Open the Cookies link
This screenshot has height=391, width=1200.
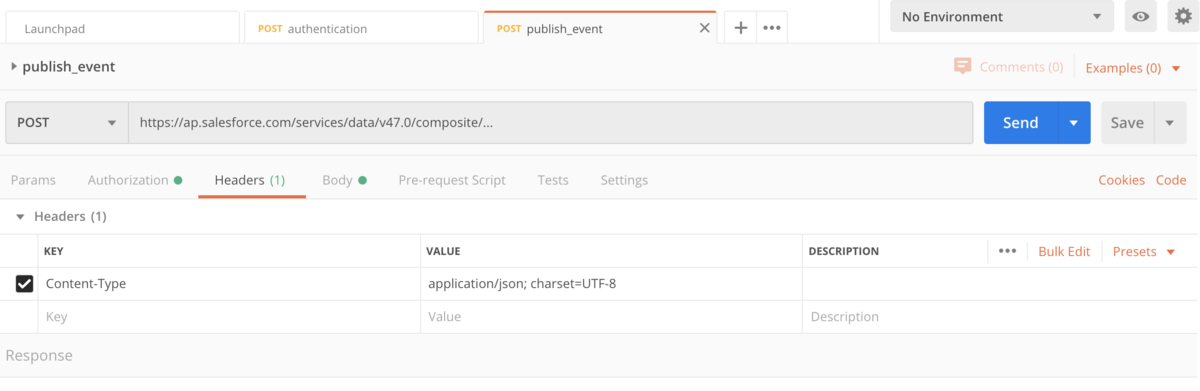click(x=1121, y=180)
